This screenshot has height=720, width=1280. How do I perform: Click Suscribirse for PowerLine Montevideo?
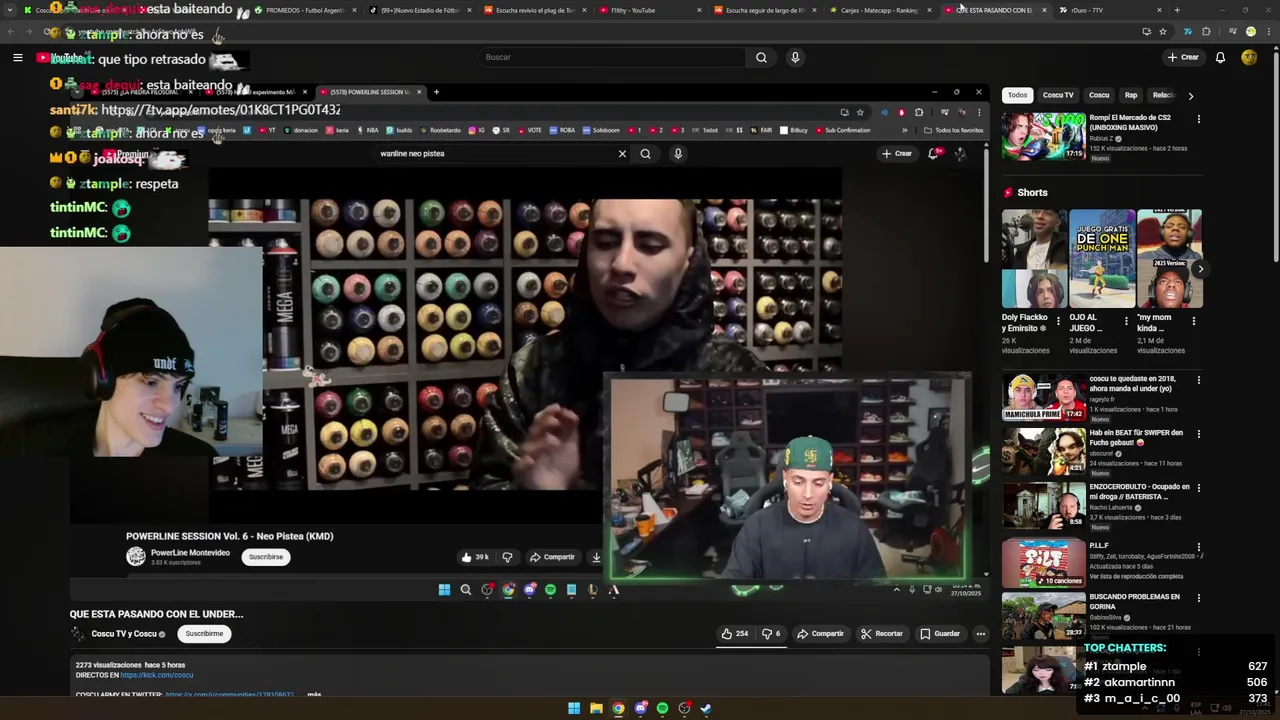pos(266,557)
